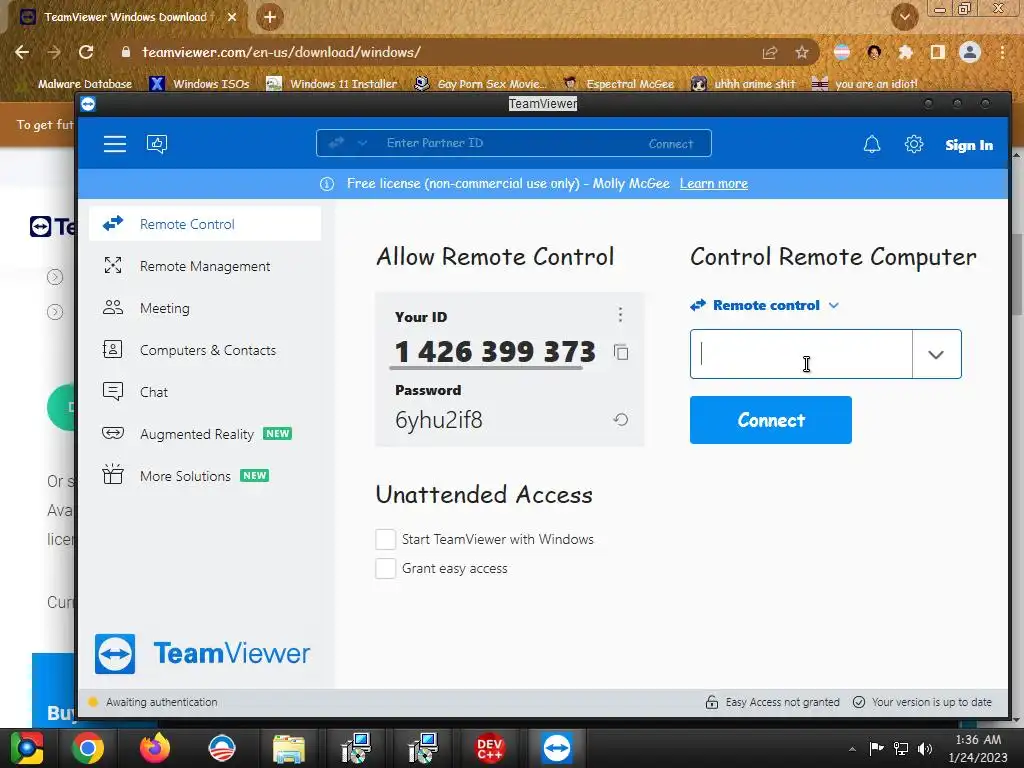Screen dimensions: 1024x768
Task: Click the partner ID input box
Action: click(x=801, y=354)
